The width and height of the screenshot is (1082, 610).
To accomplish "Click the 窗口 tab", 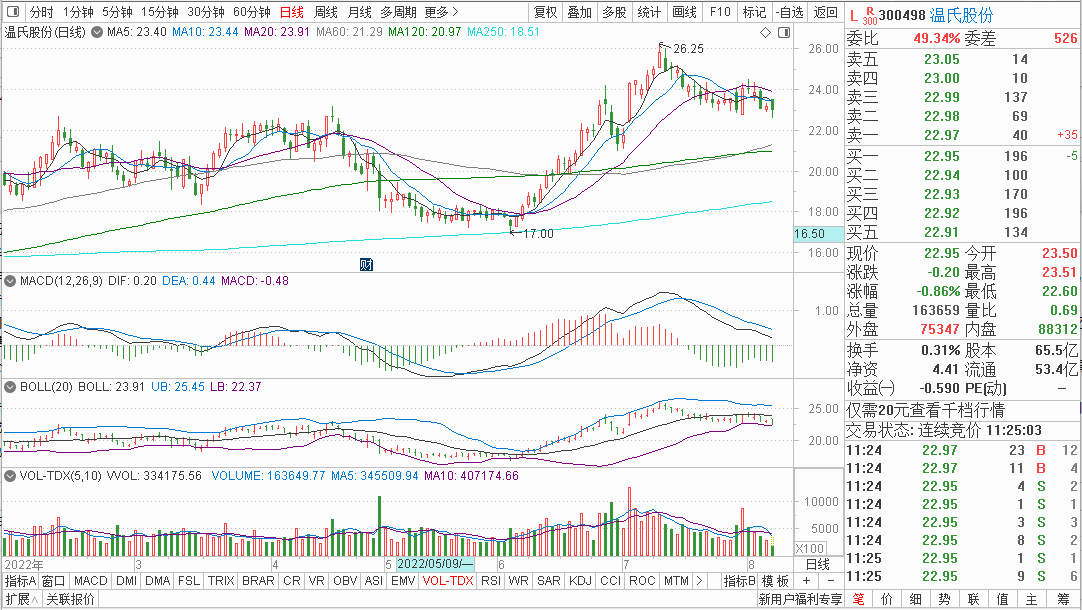I will [x=53, y=581].
